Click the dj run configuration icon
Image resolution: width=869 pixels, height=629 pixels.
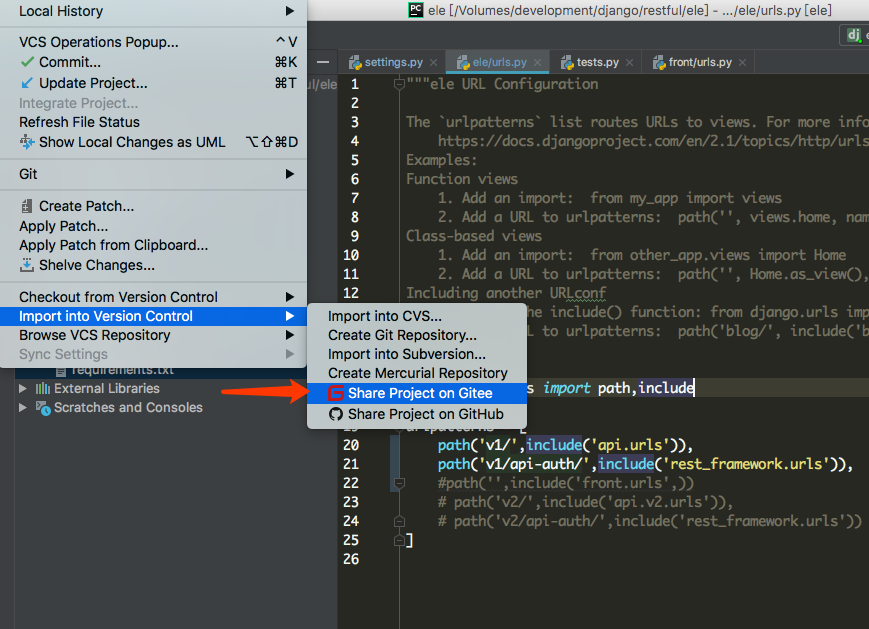854,35
